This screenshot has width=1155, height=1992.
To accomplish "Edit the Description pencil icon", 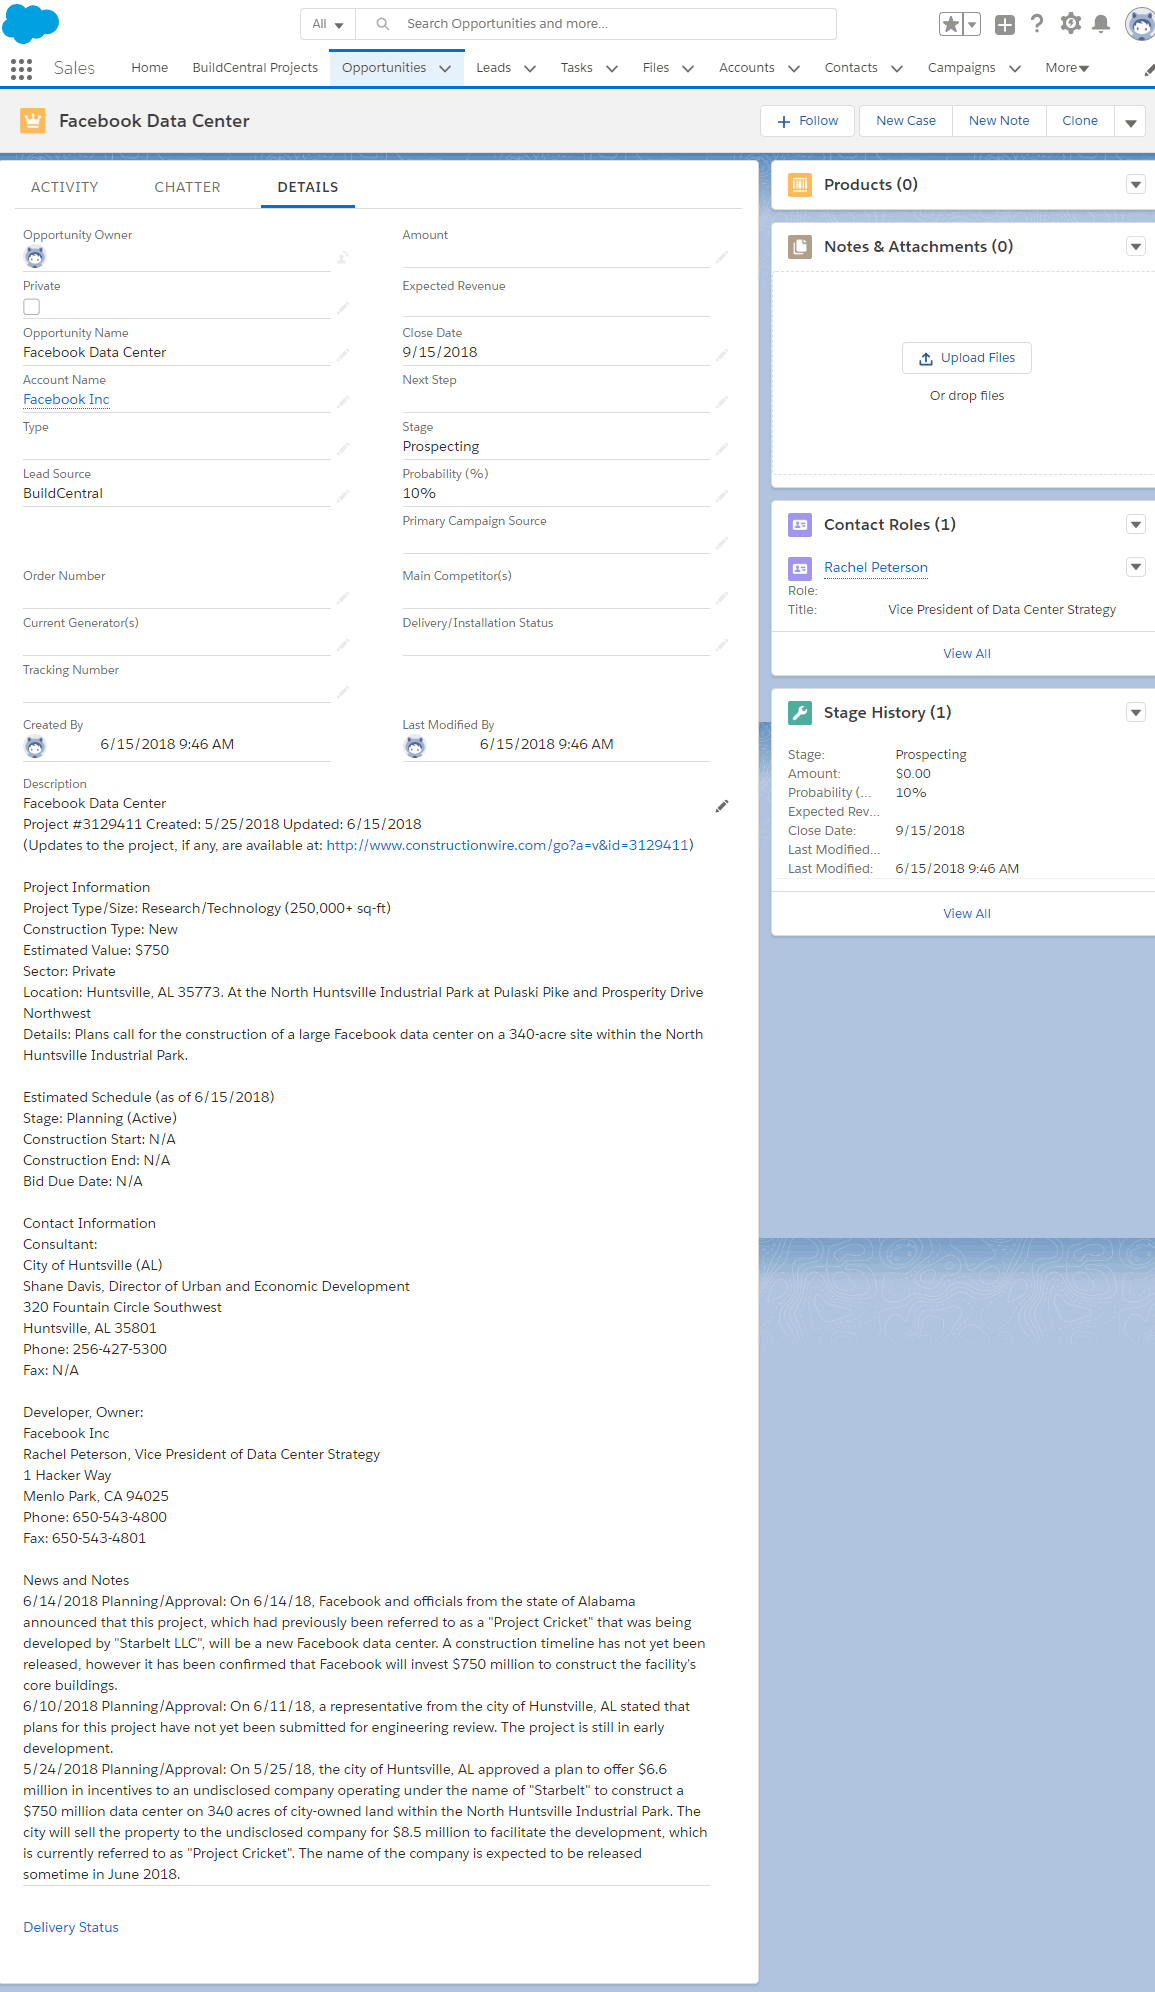I will click(x=722, y=806).
